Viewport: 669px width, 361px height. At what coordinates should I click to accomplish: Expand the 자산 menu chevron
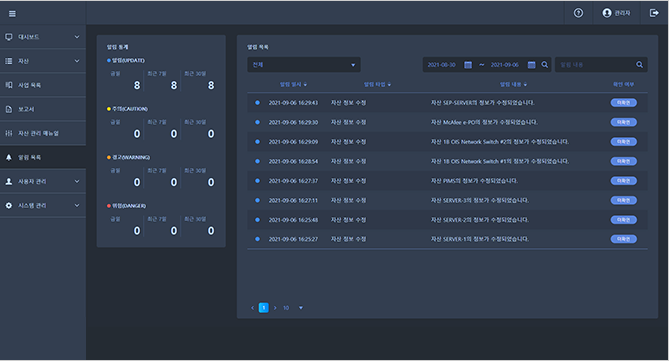point(77,61)
